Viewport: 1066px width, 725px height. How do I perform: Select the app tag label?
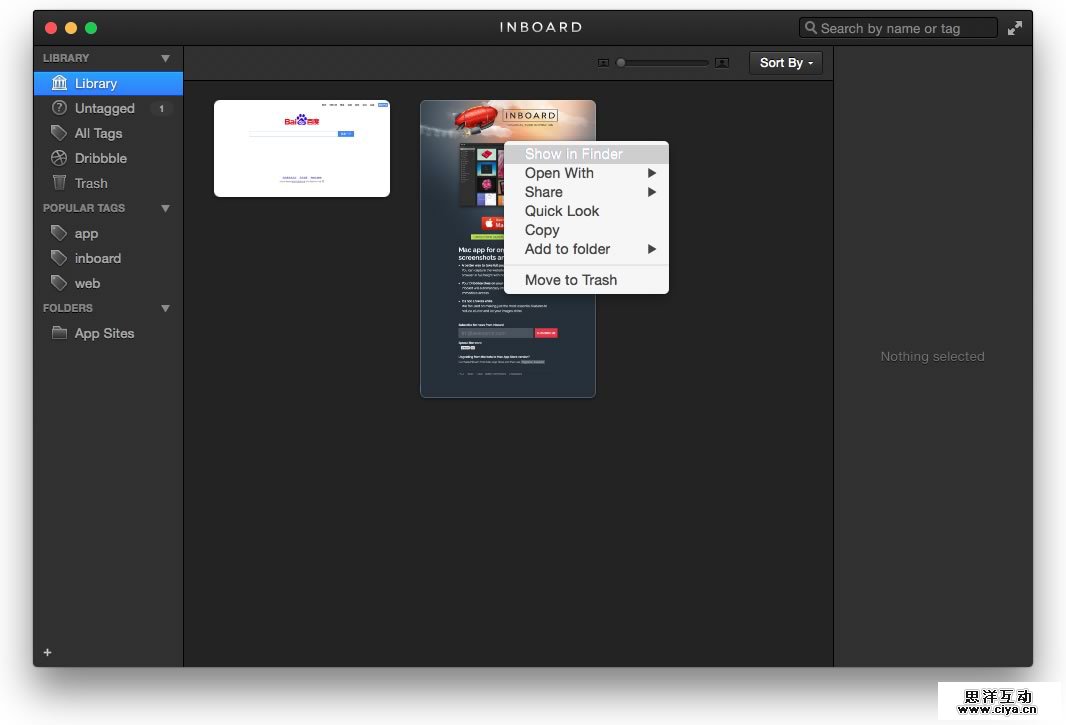86,234
